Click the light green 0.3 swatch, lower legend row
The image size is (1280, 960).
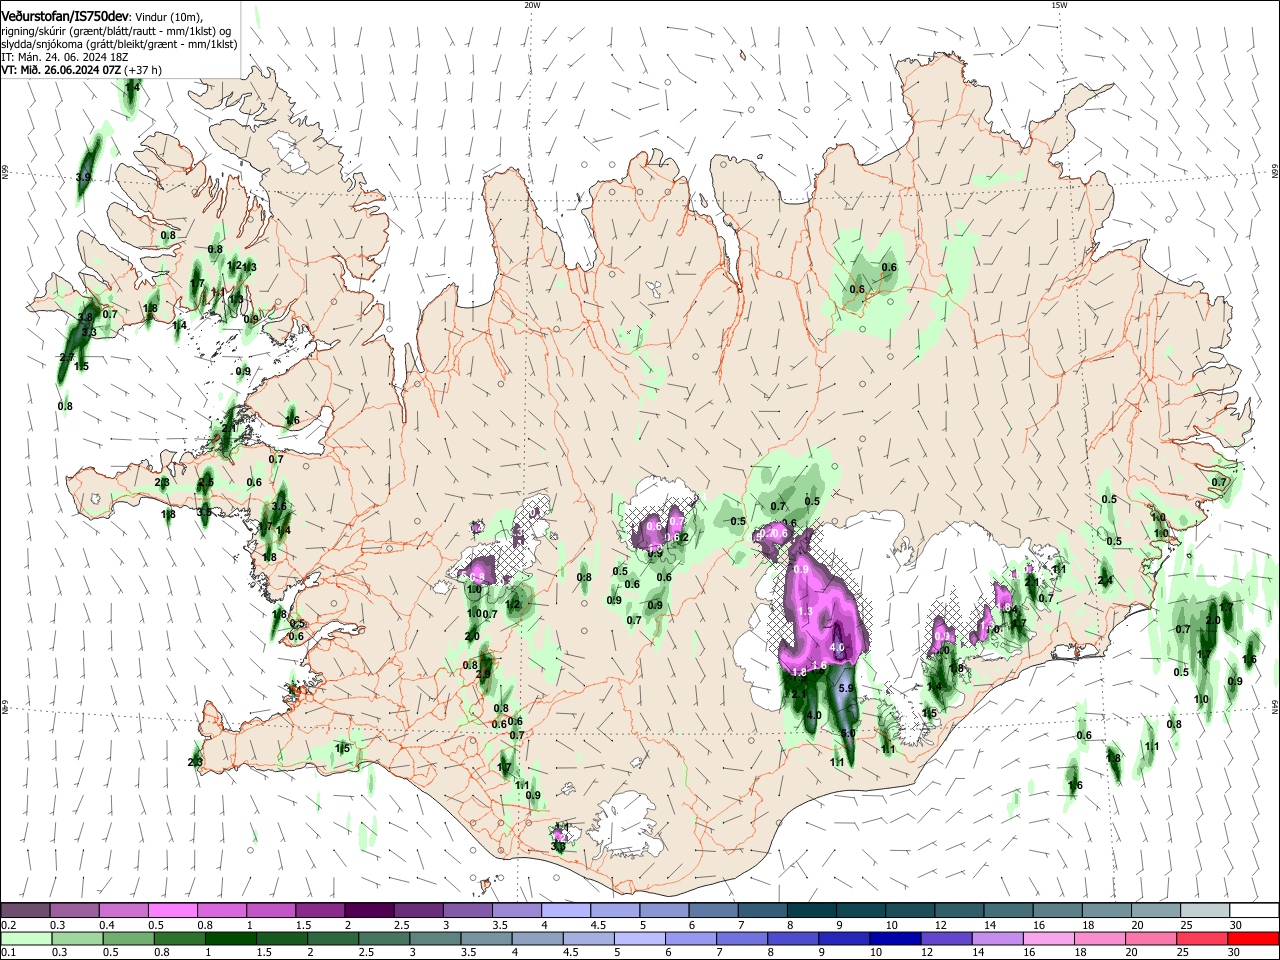[78, 939]
